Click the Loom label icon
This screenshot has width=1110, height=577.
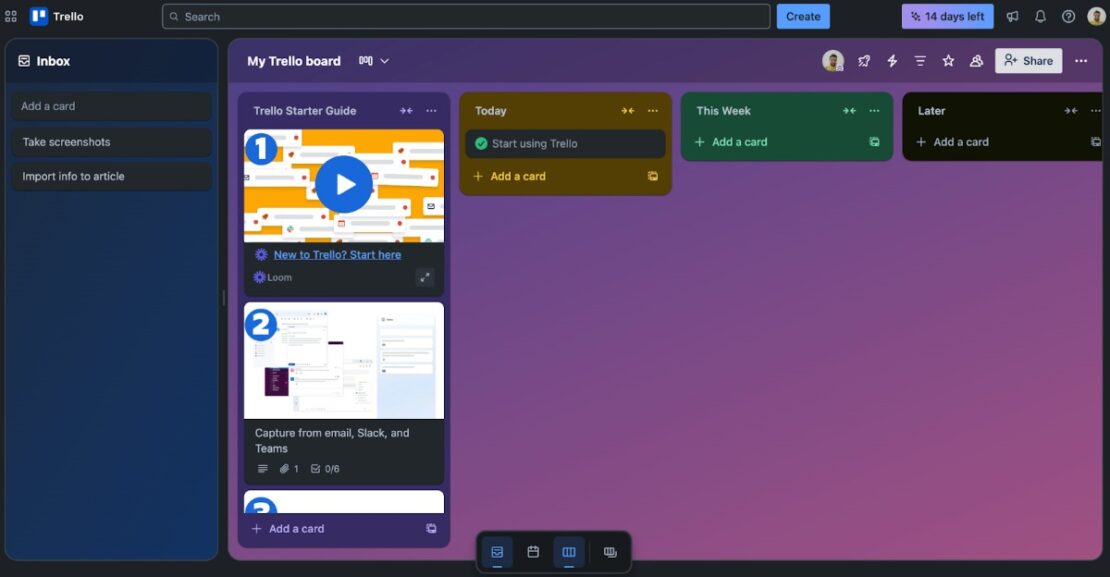pos(259,278)
